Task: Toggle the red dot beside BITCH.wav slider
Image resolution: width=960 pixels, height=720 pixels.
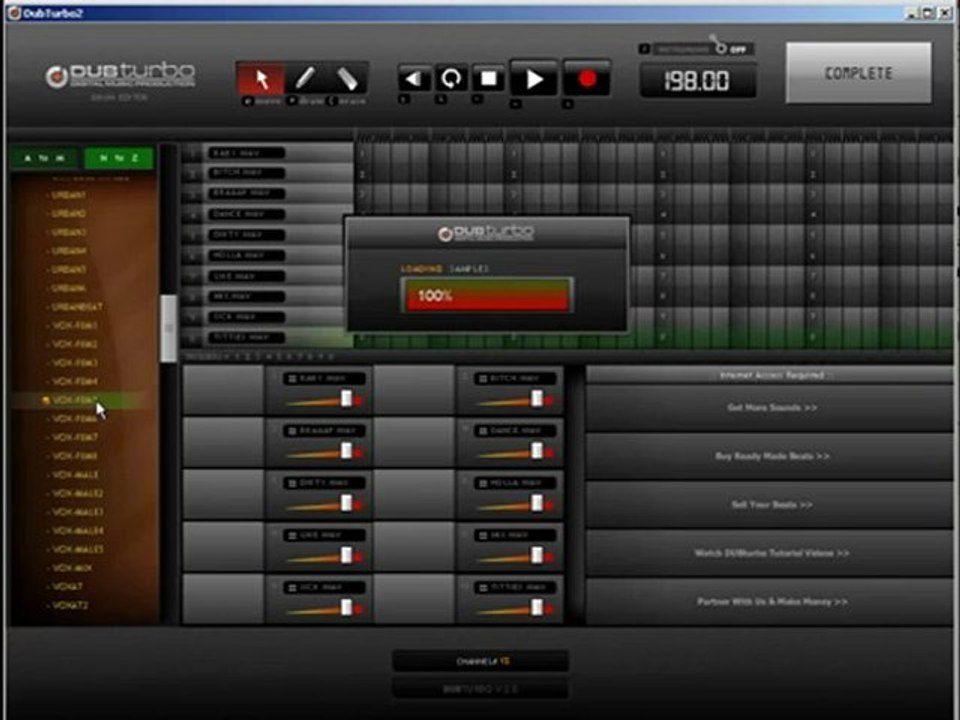Action: point(550,400)
